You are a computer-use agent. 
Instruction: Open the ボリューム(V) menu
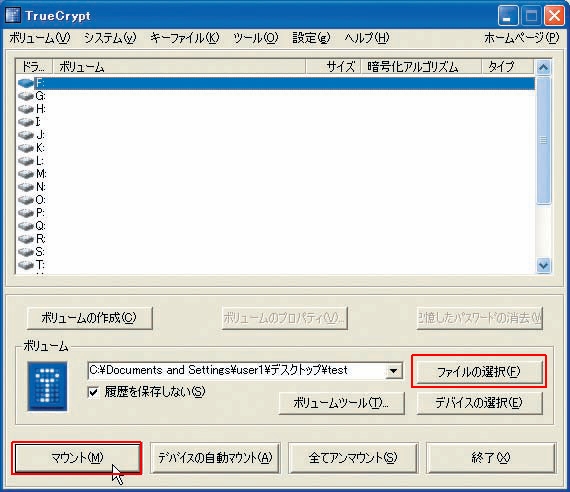40,38
